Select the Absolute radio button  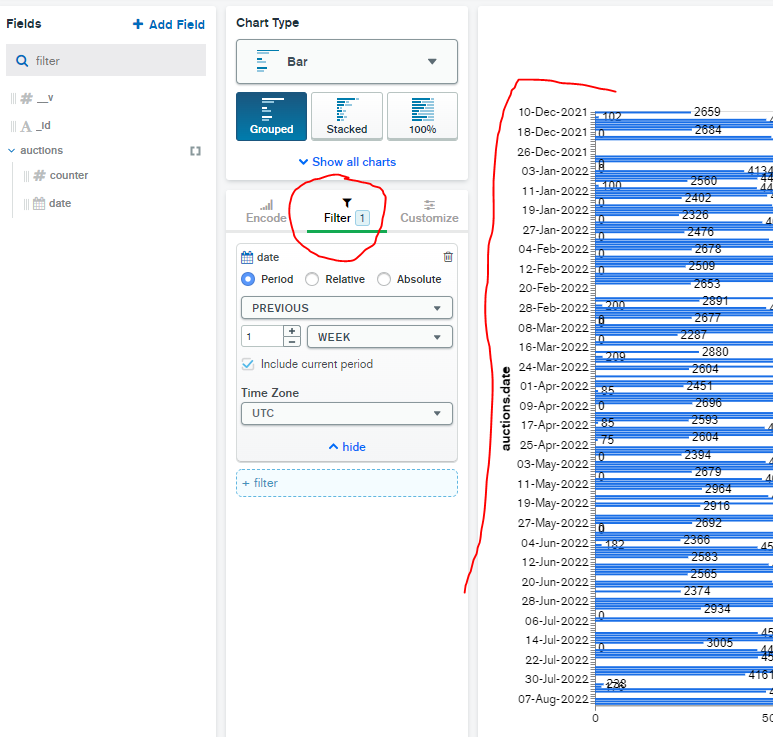(x=384, y=280)
